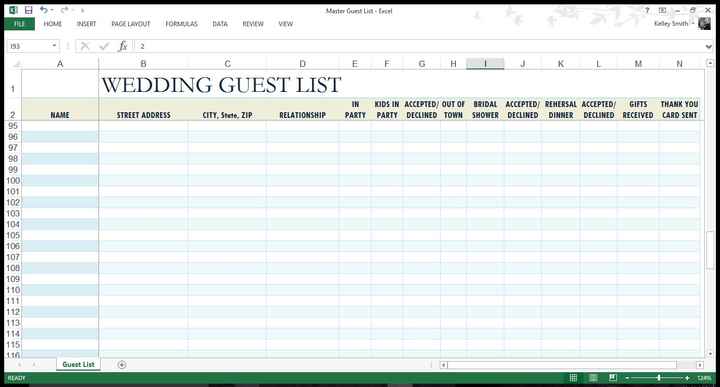Open the Undo history dropdown arrow
720x387 pixels.
pyautogui.click(x=52, y=10)
